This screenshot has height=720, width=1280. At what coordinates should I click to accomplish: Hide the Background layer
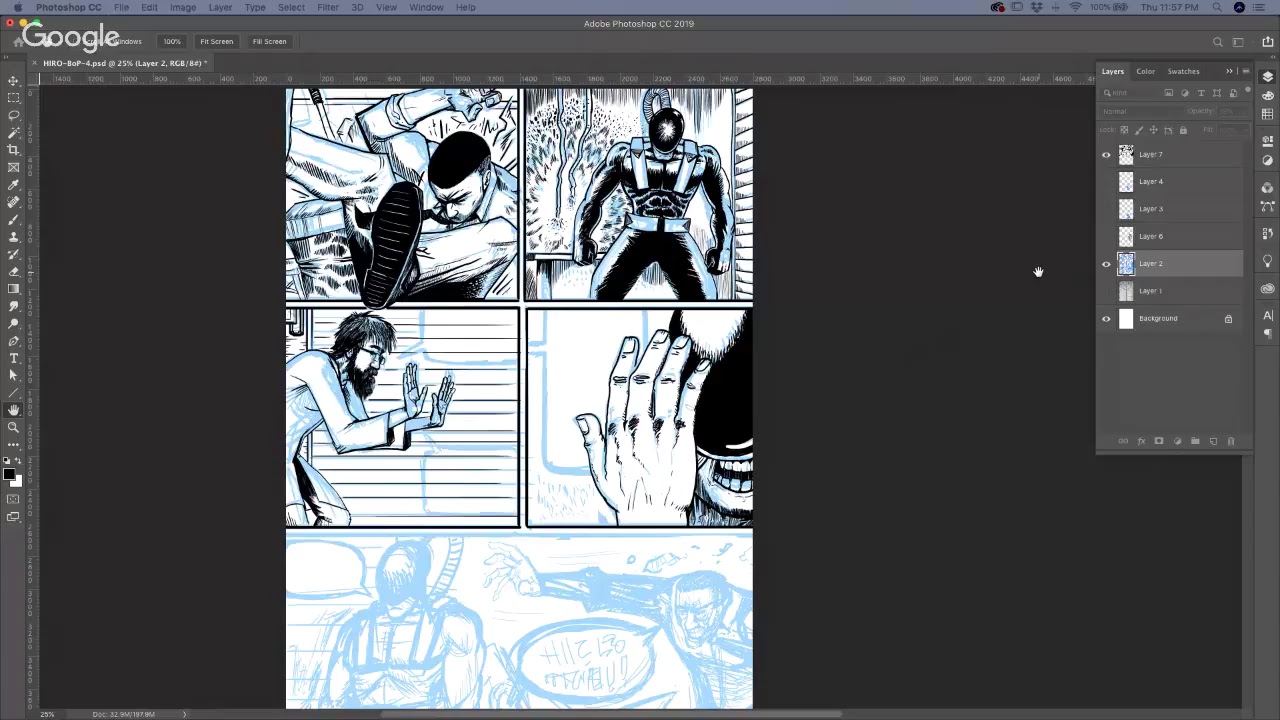(x=1106, y=319)
